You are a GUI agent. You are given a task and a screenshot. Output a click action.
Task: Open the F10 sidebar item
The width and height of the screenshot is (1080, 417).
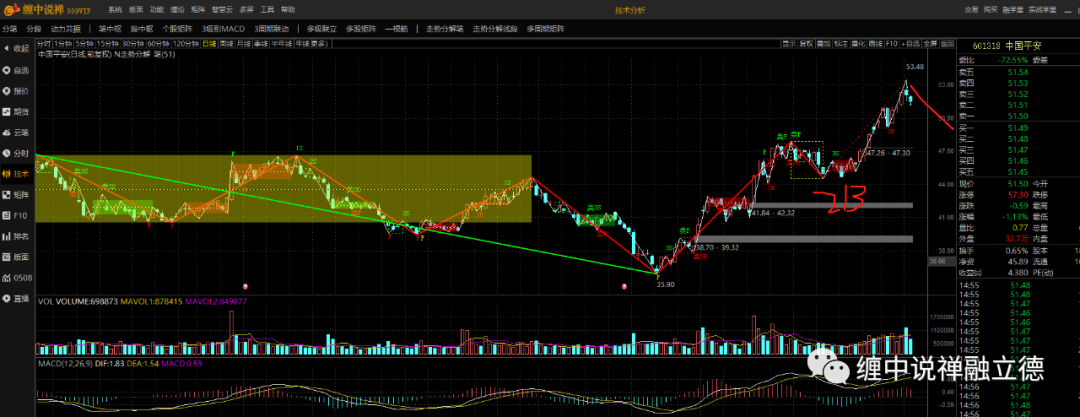17,215
